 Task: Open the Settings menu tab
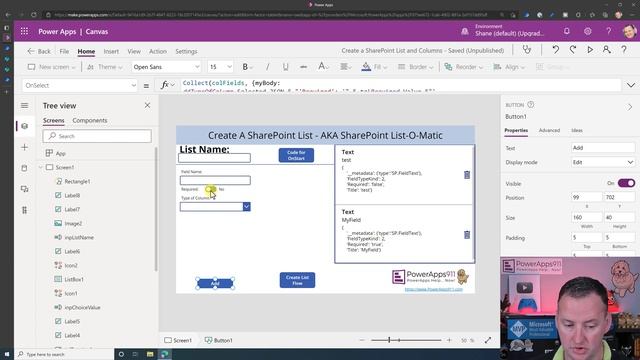186,51
